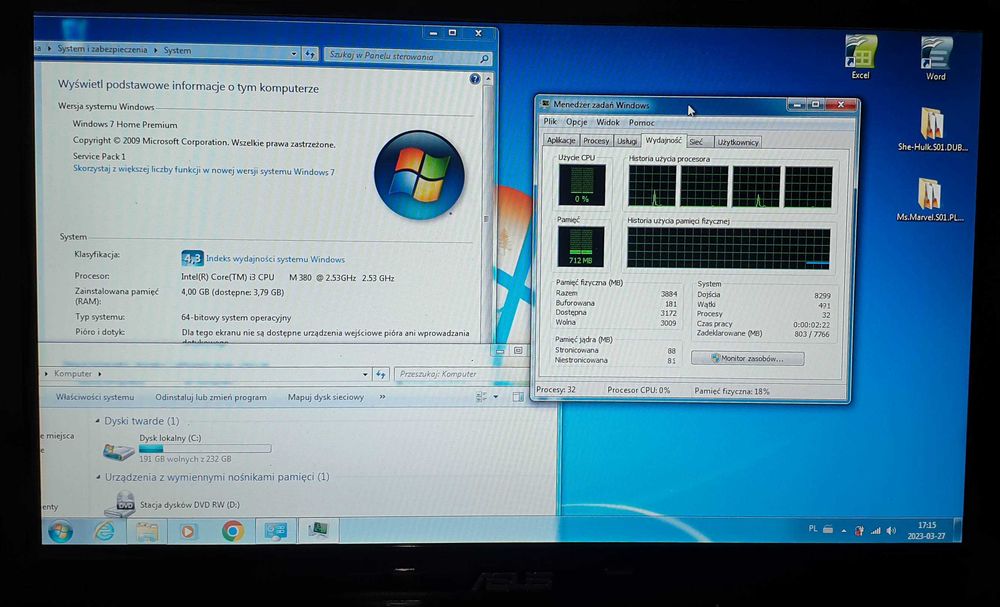Open the clock showing 17:15

pos(927,530)
